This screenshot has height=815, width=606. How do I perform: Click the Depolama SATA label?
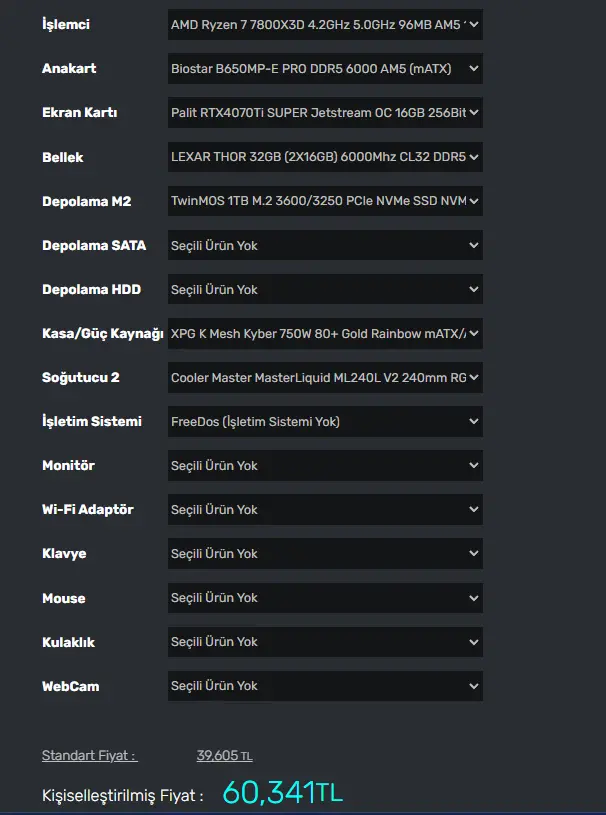(x=94, y=245)
